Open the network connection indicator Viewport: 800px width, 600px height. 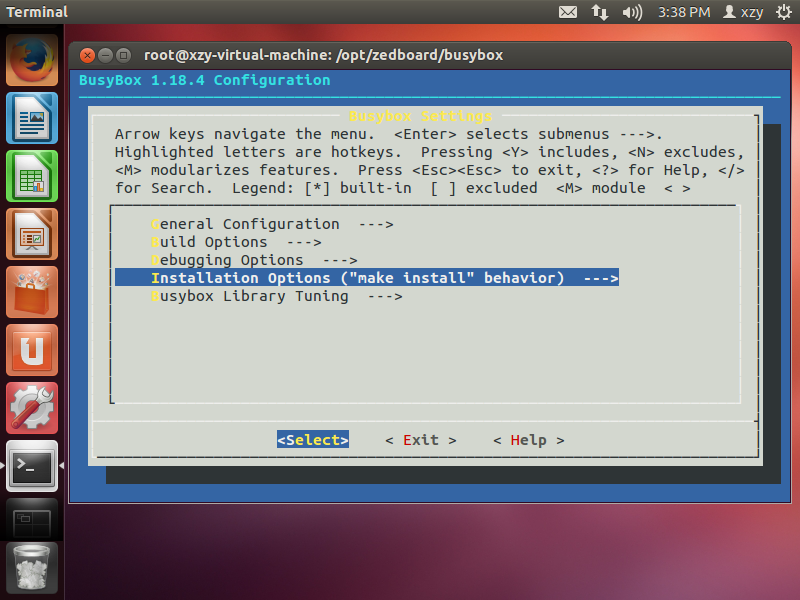600,12
